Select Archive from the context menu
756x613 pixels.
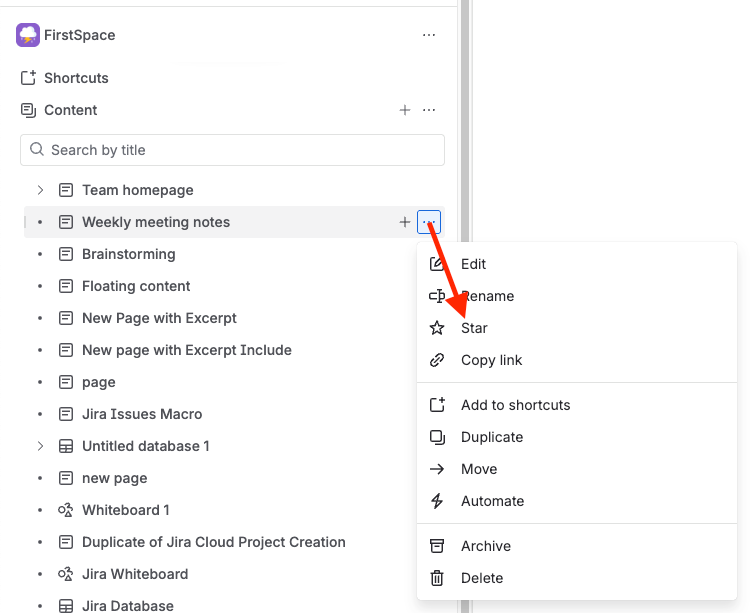[x=577, y=546]
